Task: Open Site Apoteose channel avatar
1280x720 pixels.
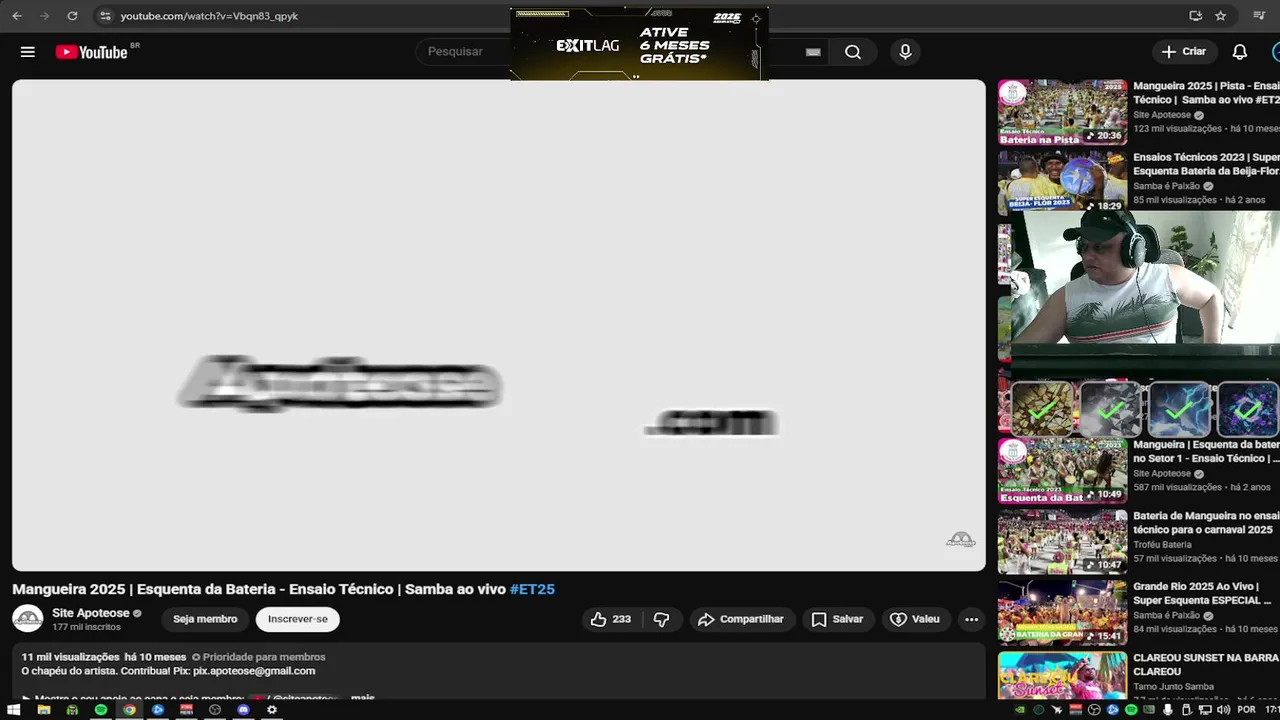Action: 28,619
